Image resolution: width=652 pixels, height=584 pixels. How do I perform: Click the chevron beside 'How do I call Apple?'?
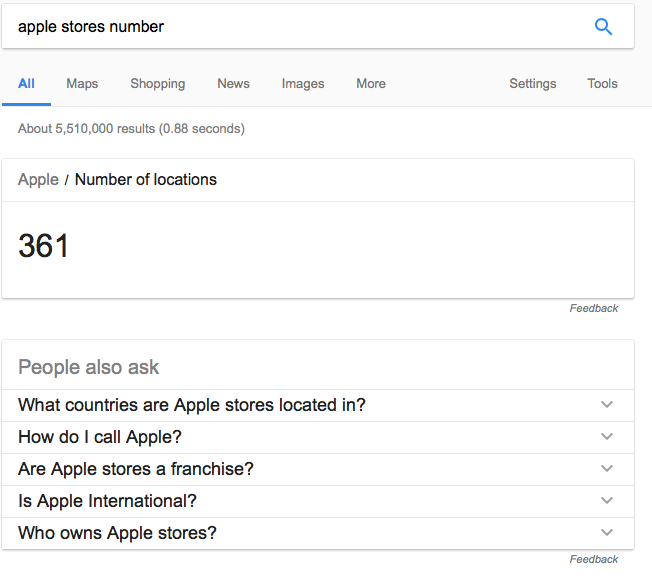(x=607, y=436)
